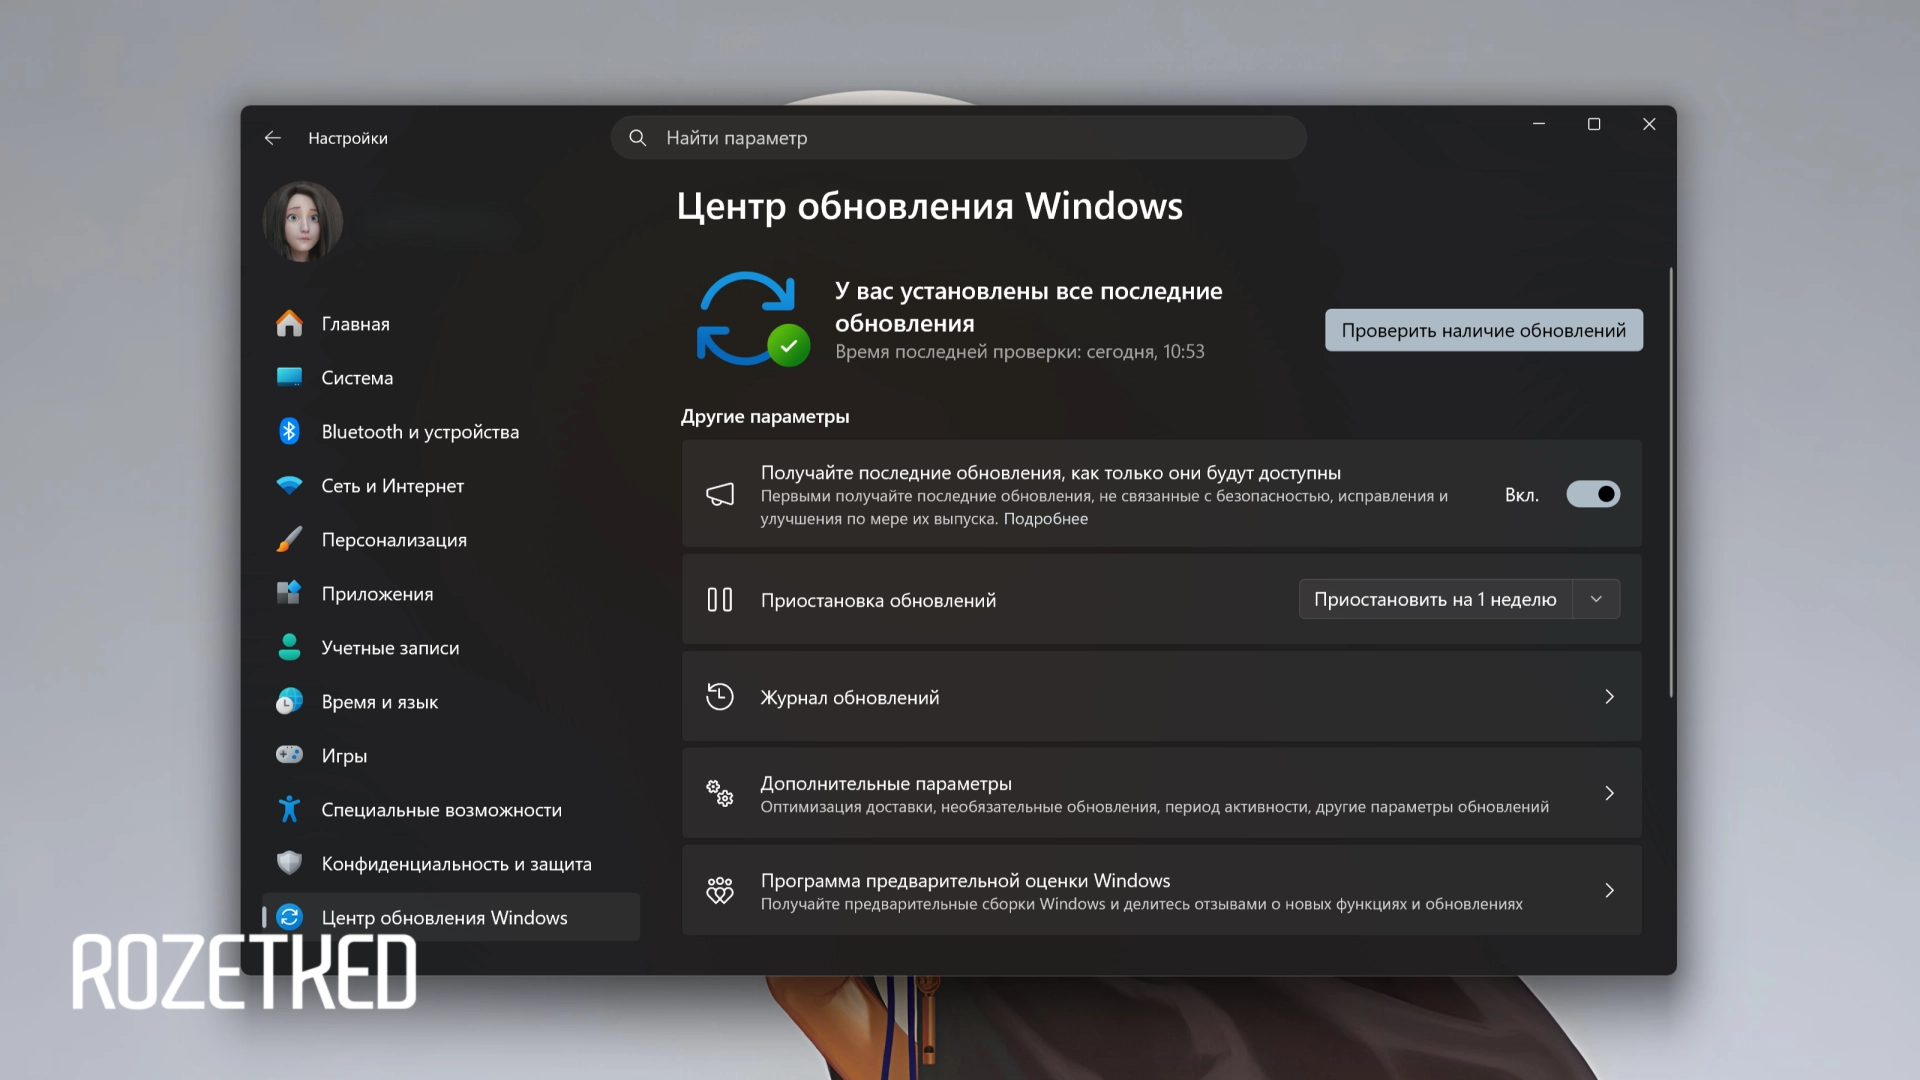This screenshot has height=1080, width=1920.
Task: Expand Программа предварительной оценки Windows
Action: [x=1610, y=890]
